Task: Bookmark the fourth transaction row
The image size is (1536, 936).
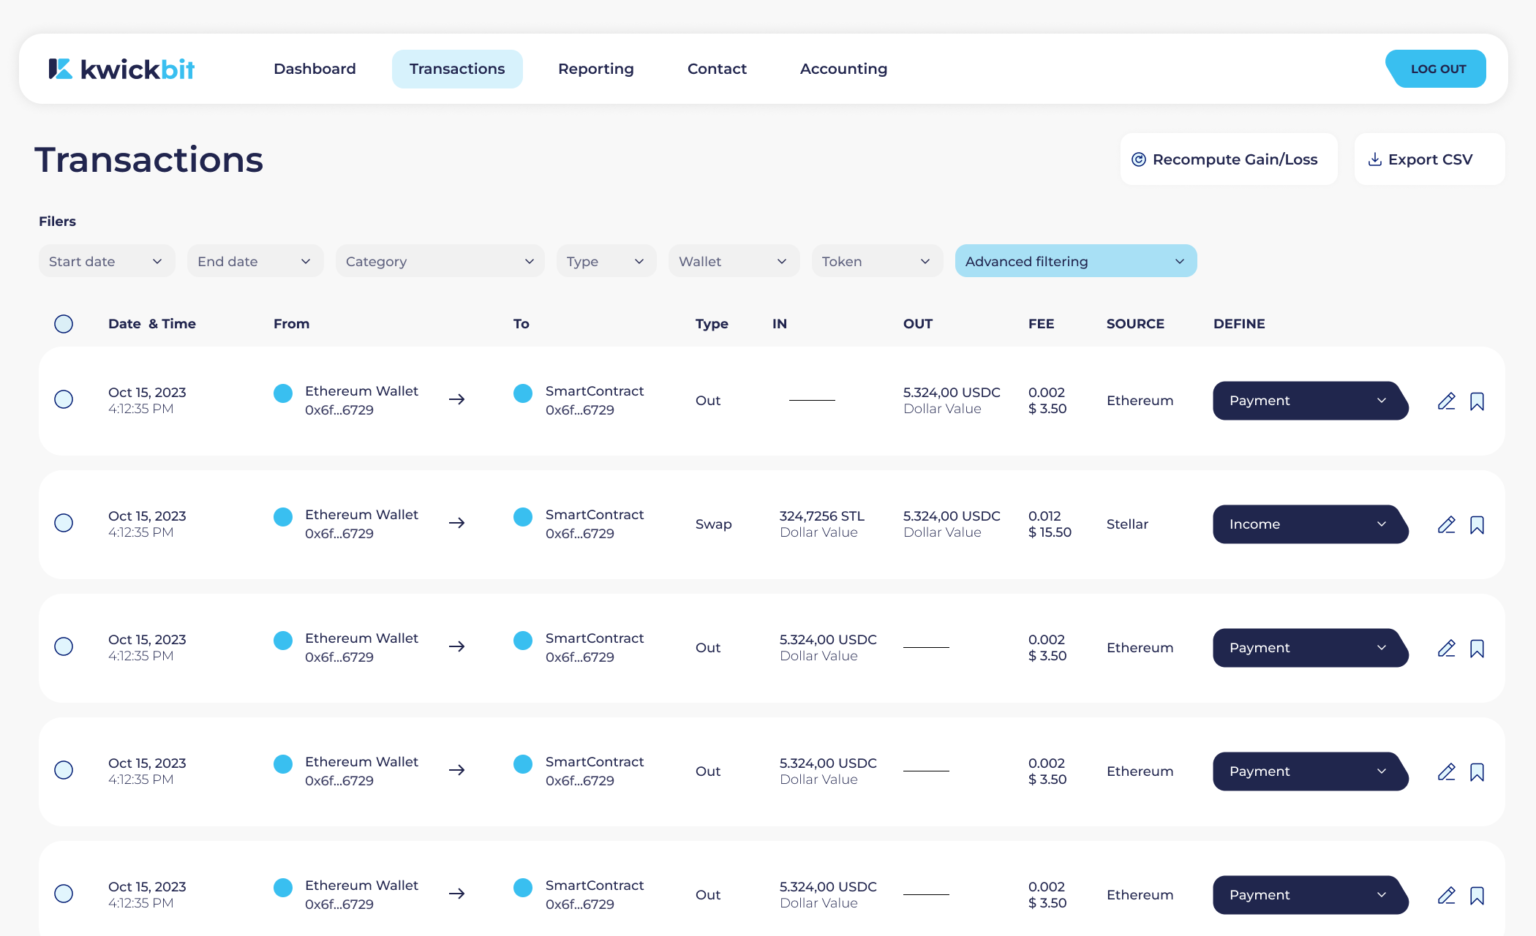Action: [1477, 772]
